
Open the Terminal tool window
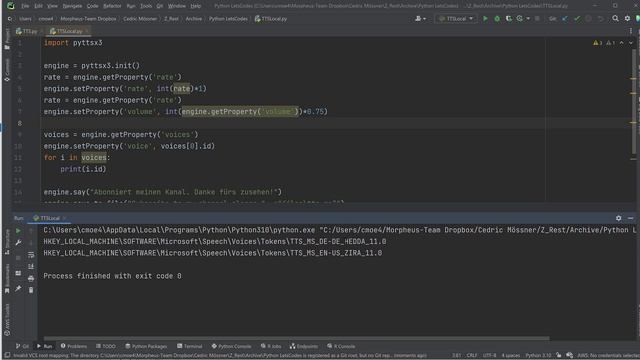point(190,346)
